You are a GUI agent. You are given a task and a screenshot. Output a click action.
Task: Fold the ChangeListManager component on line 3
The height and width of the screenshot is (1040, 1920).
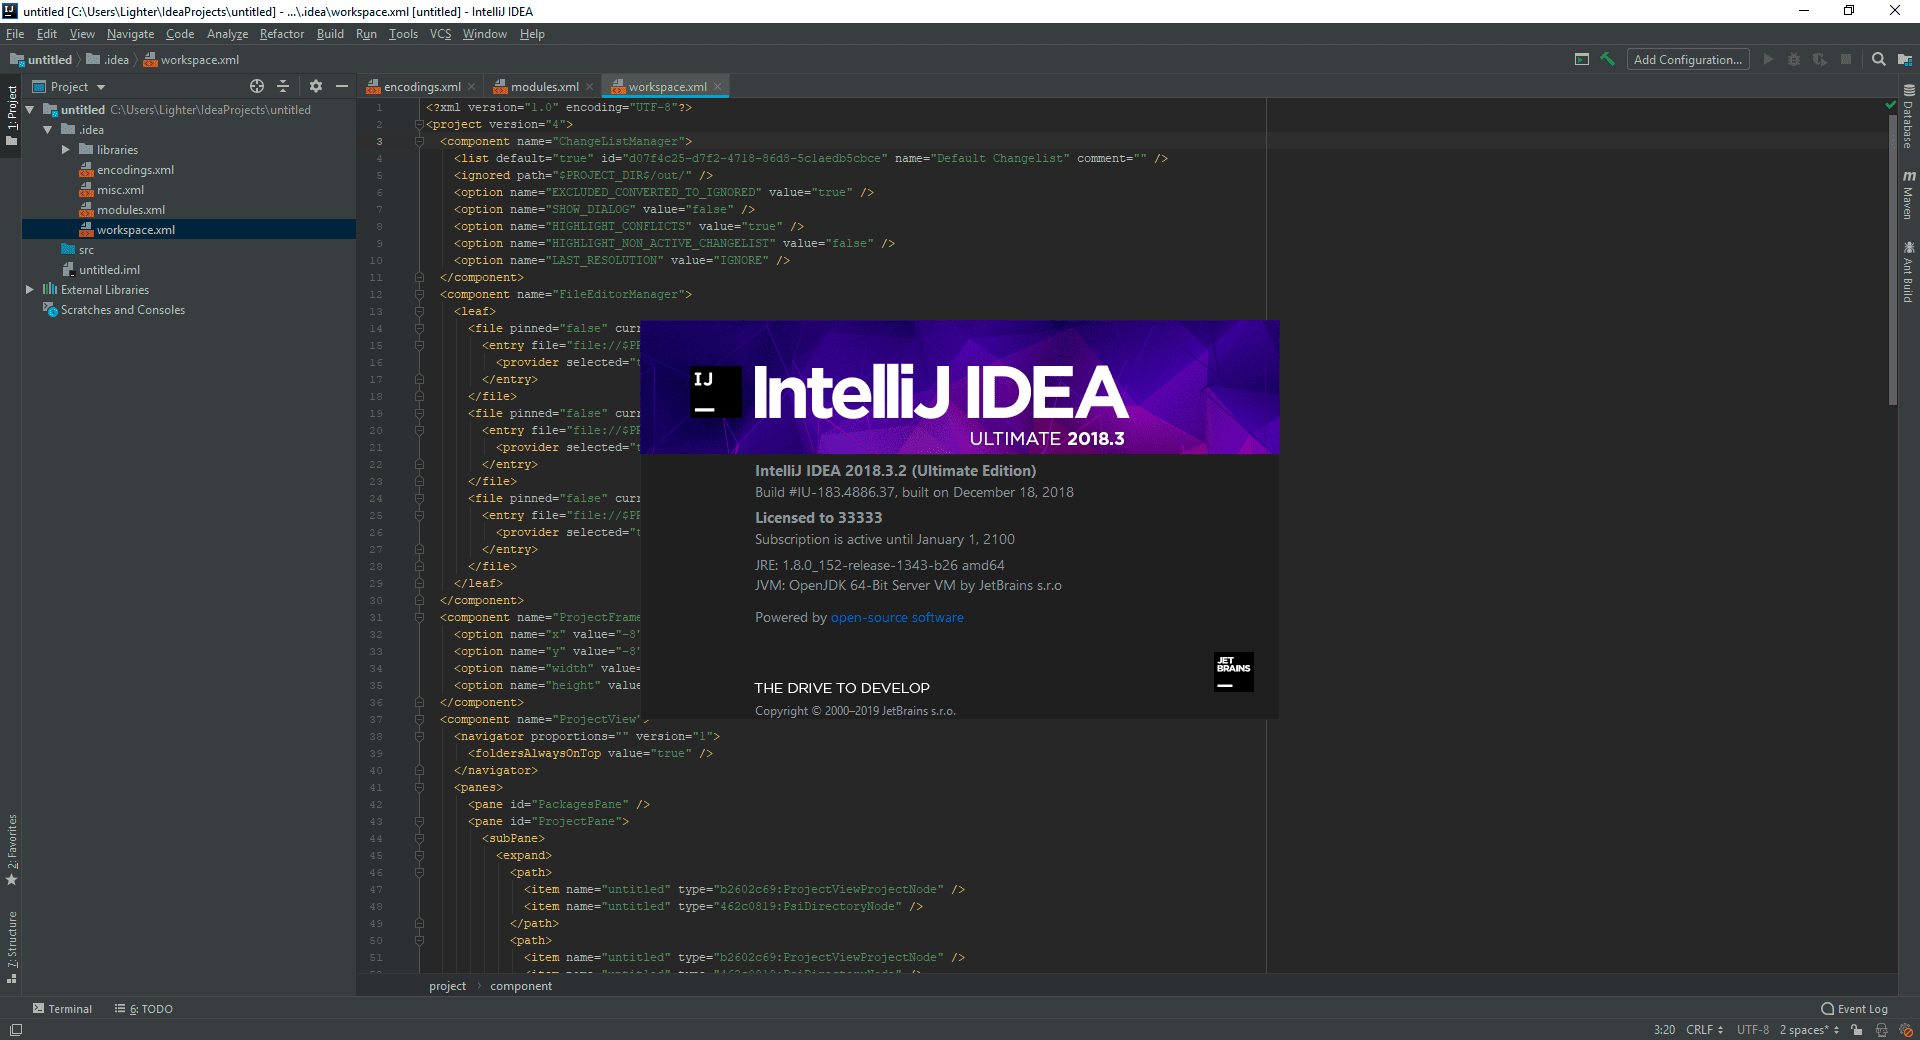point(419,141)
